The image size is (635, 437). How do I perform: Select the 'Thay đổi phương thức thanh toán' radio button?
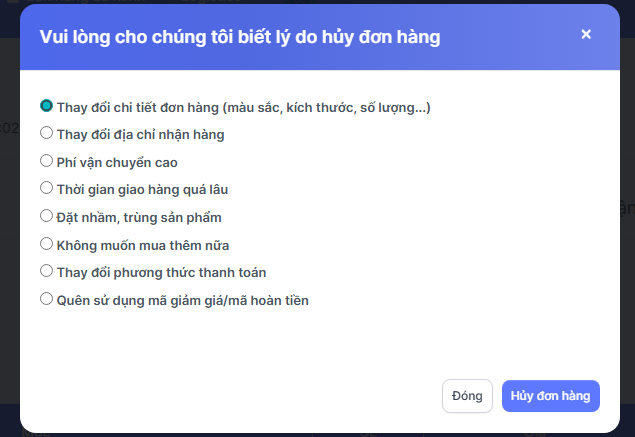click(46, 270)
